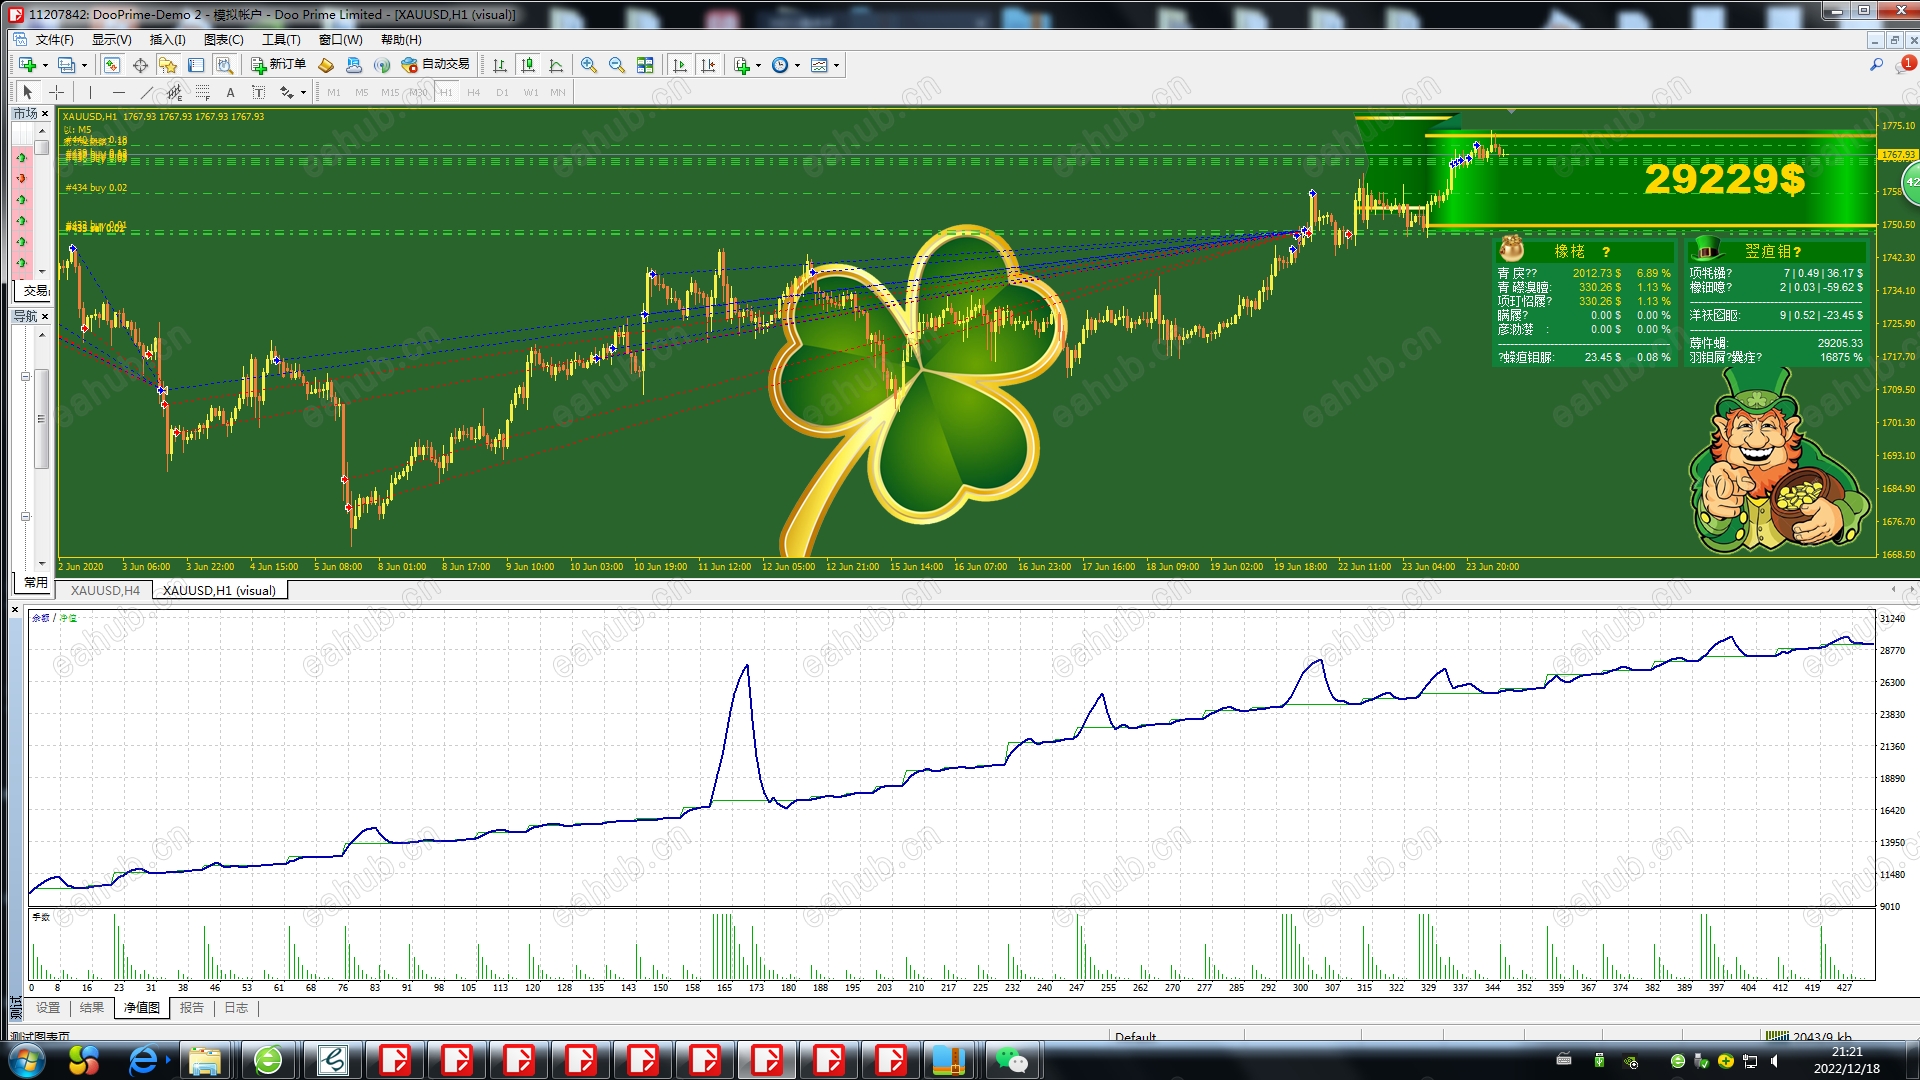Click the zoom out magnifier icon

[617, 65]
